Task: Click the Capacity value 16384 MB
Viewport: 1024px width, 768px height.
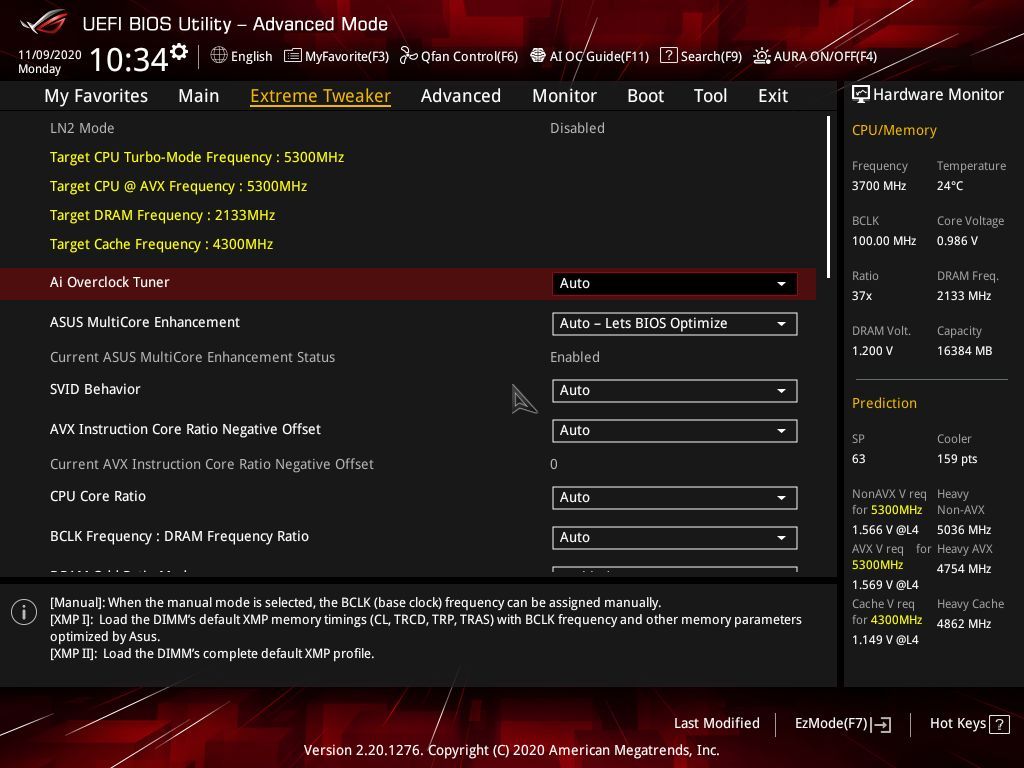Action: click(x=964, y=351)
